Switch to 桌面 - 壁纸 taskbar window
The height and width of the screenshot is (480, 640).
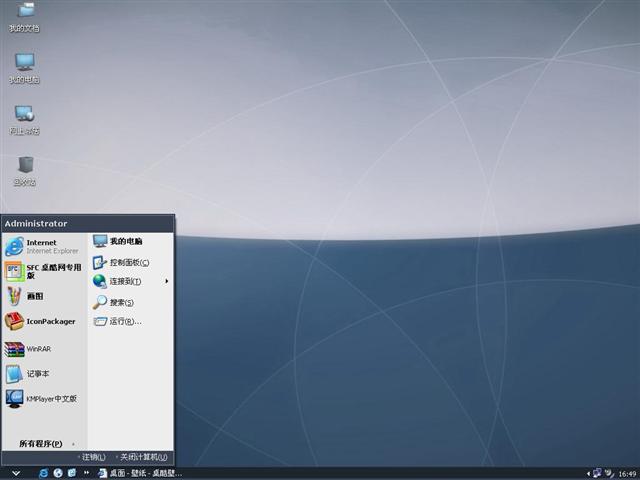tap(140, 473)
